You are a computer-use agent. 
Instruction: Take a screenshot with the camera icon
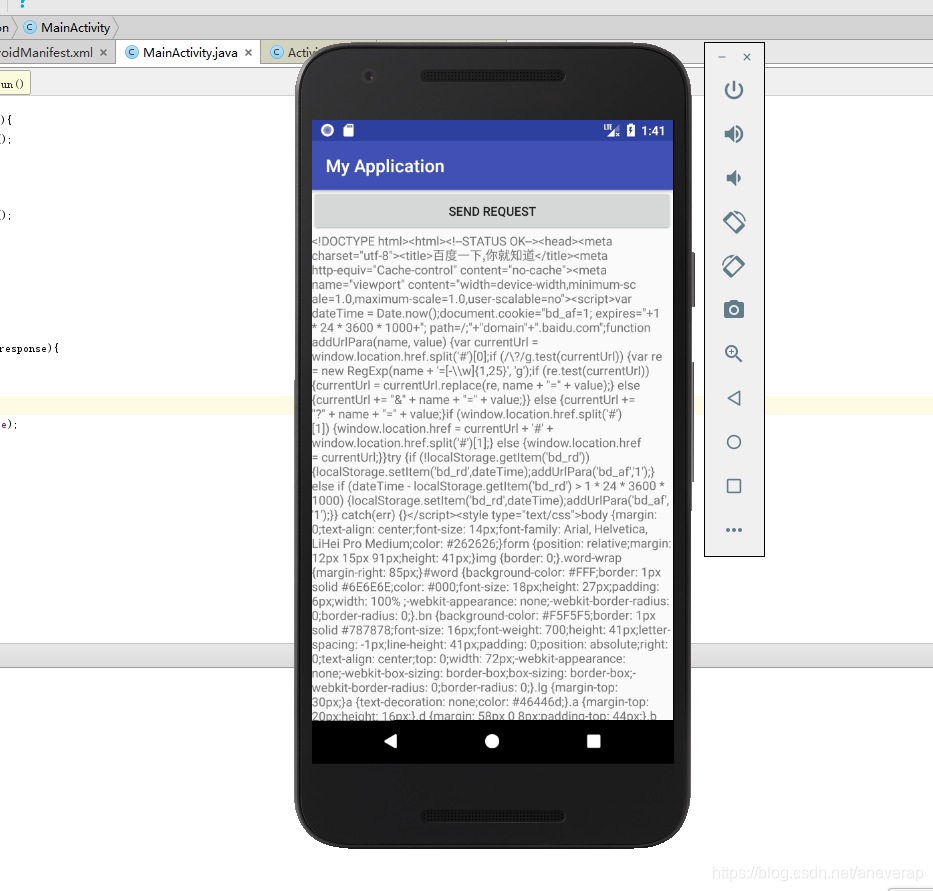(734, 309)
